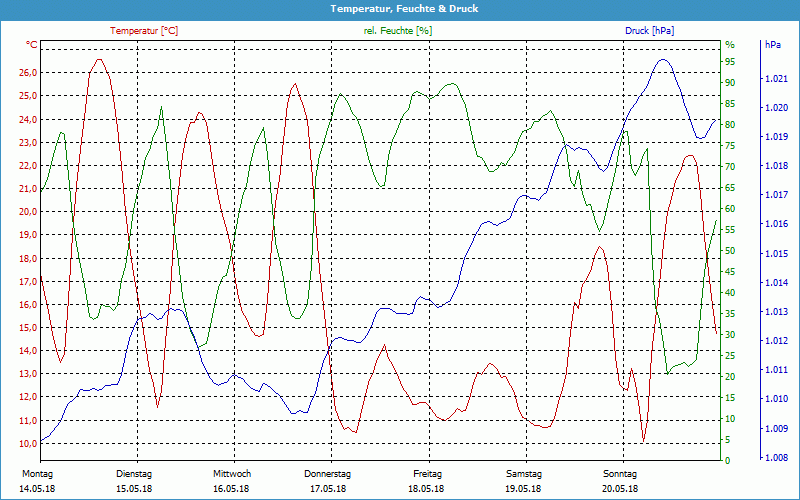Select the green 'rel. Feuchte [%]' legend label
Image resolution: width=800 pixels, height=500 pixels.
[x=397, y=31]
